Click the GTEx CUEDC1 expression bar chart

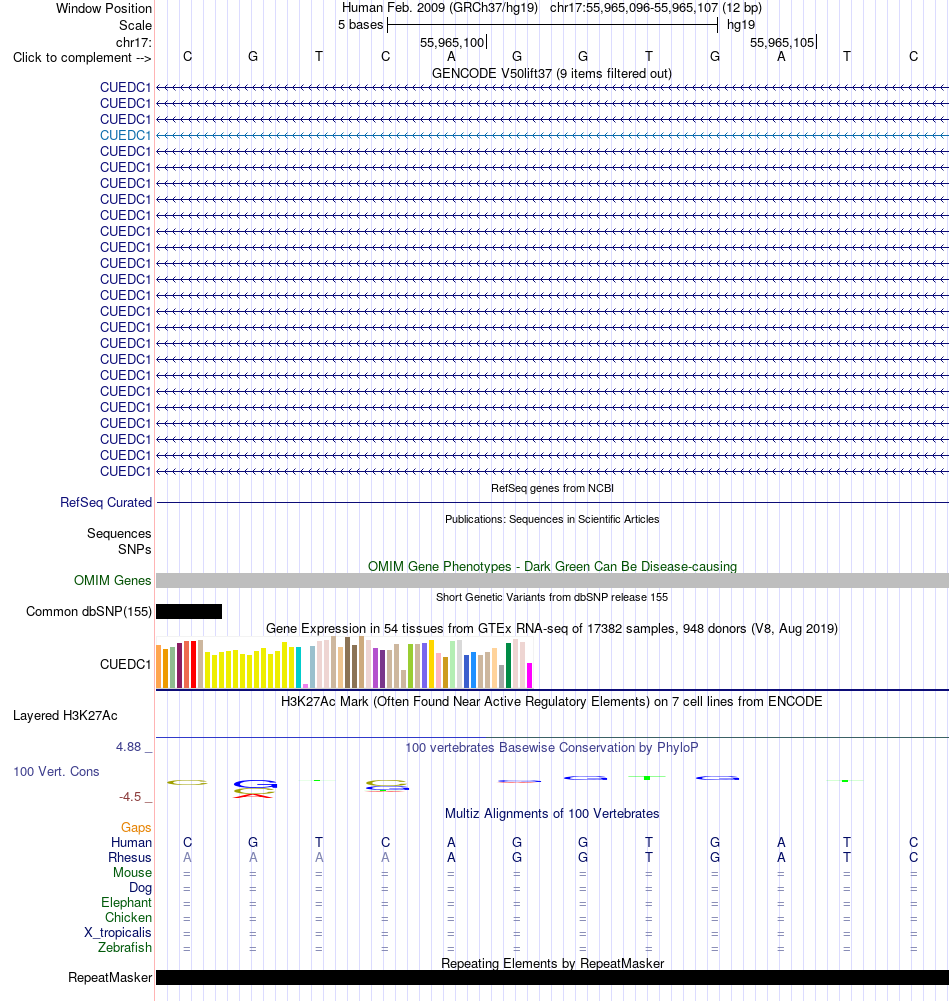(x=344, y=663)
